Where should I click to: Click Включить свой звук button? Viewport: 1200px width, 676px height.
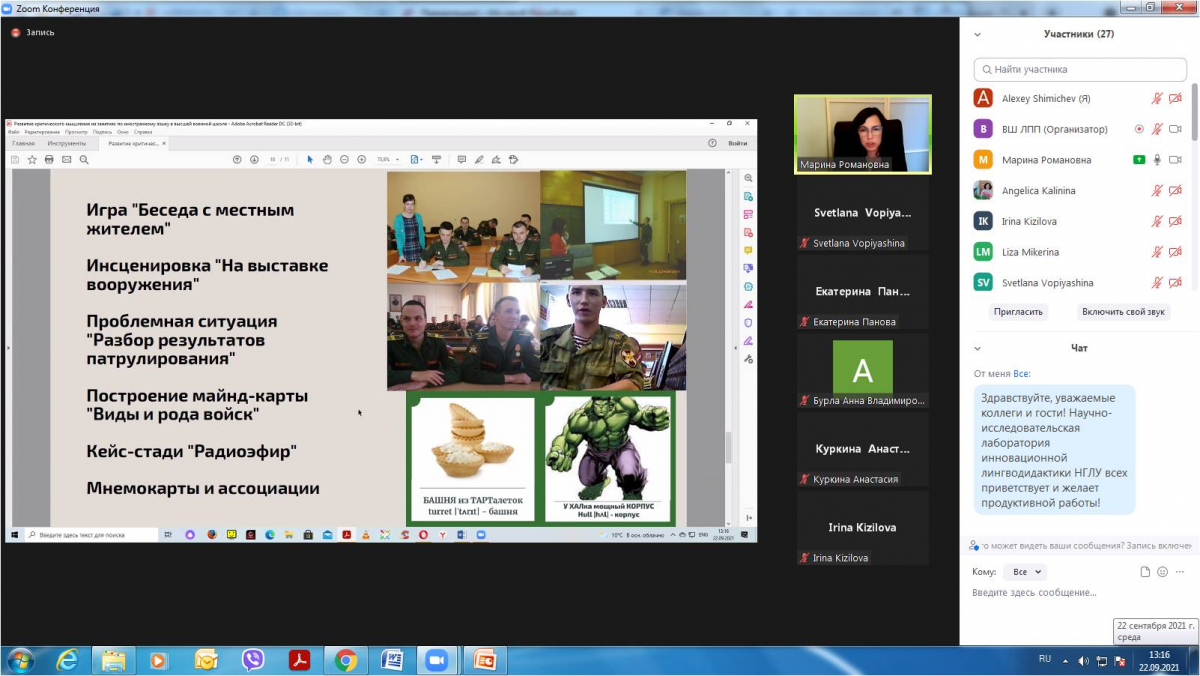pos(1123,312)
